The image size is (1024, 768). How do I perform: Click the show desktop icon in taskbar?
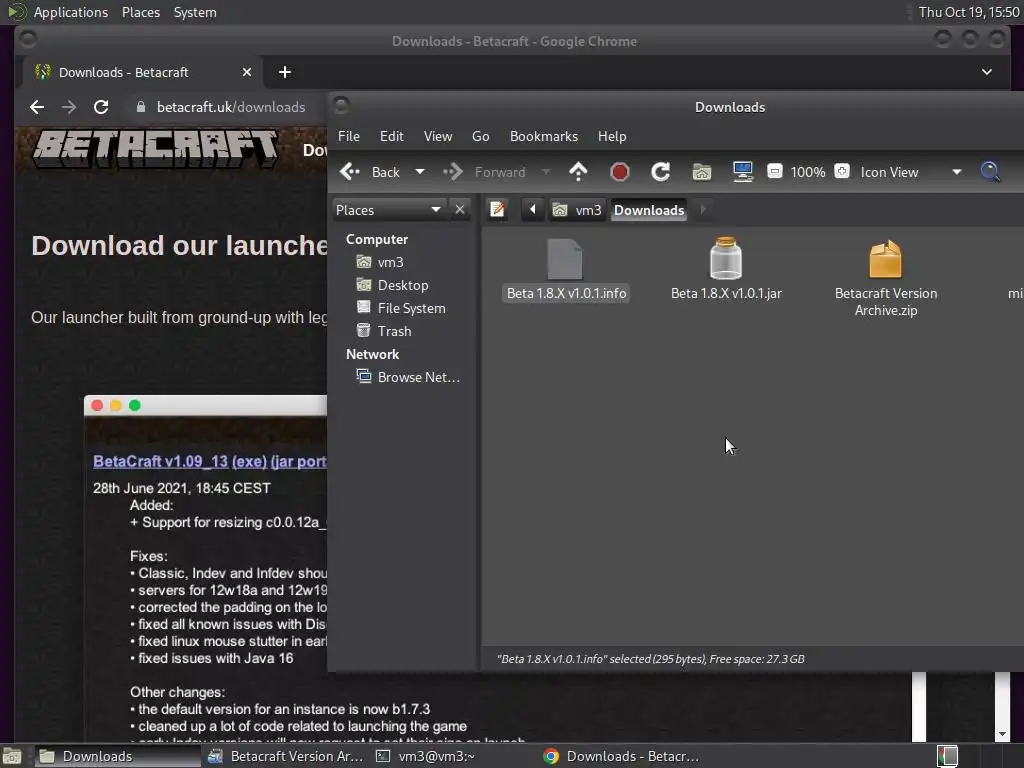point(12,756)
